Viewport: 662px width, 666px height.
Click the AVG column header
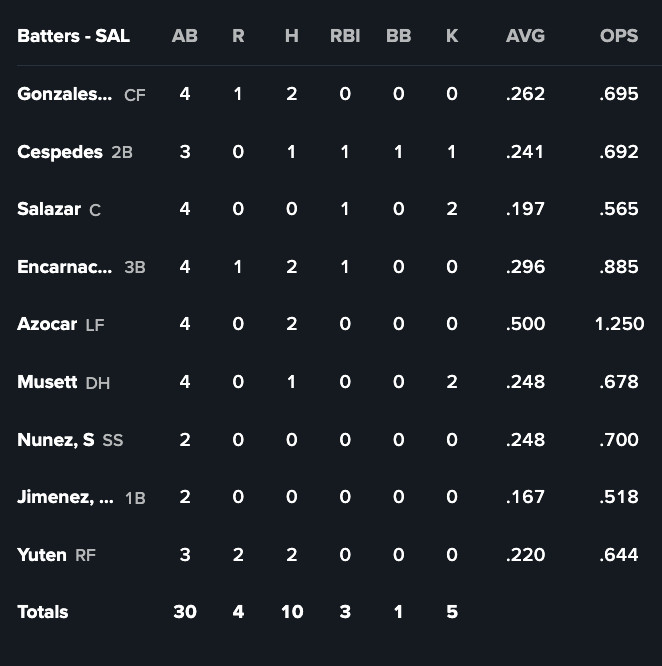click(525, 36)
